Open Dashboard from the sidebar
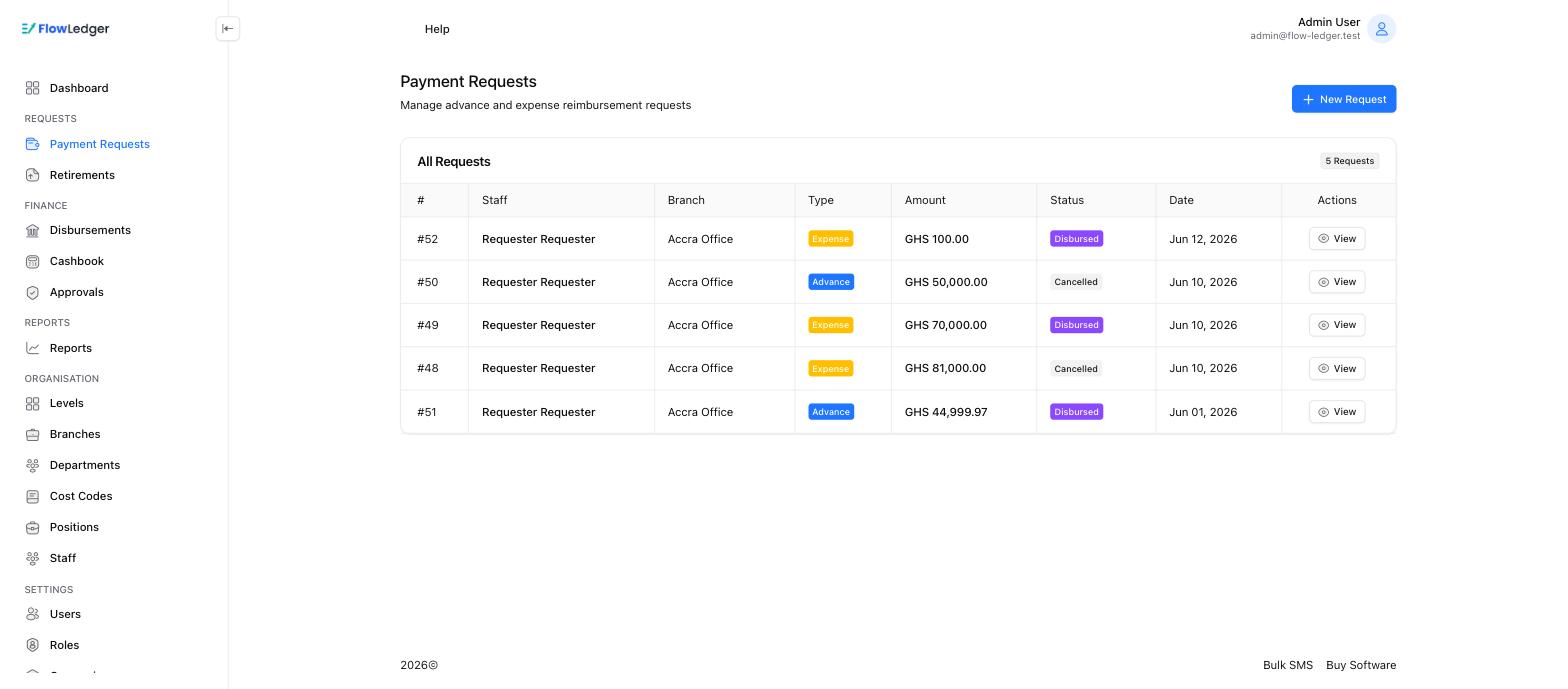 (79, 88)
